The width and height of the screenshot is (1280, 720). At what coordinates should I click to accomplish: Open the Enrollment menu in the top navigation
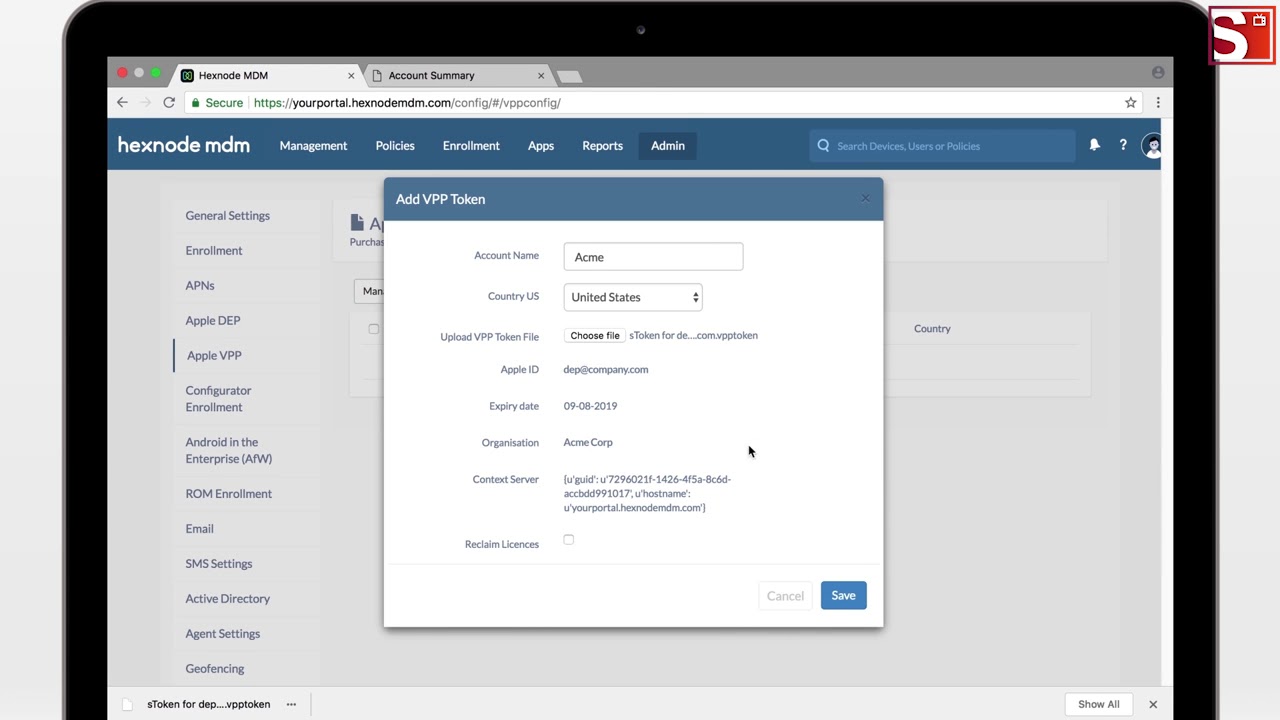tap(471, 145)
